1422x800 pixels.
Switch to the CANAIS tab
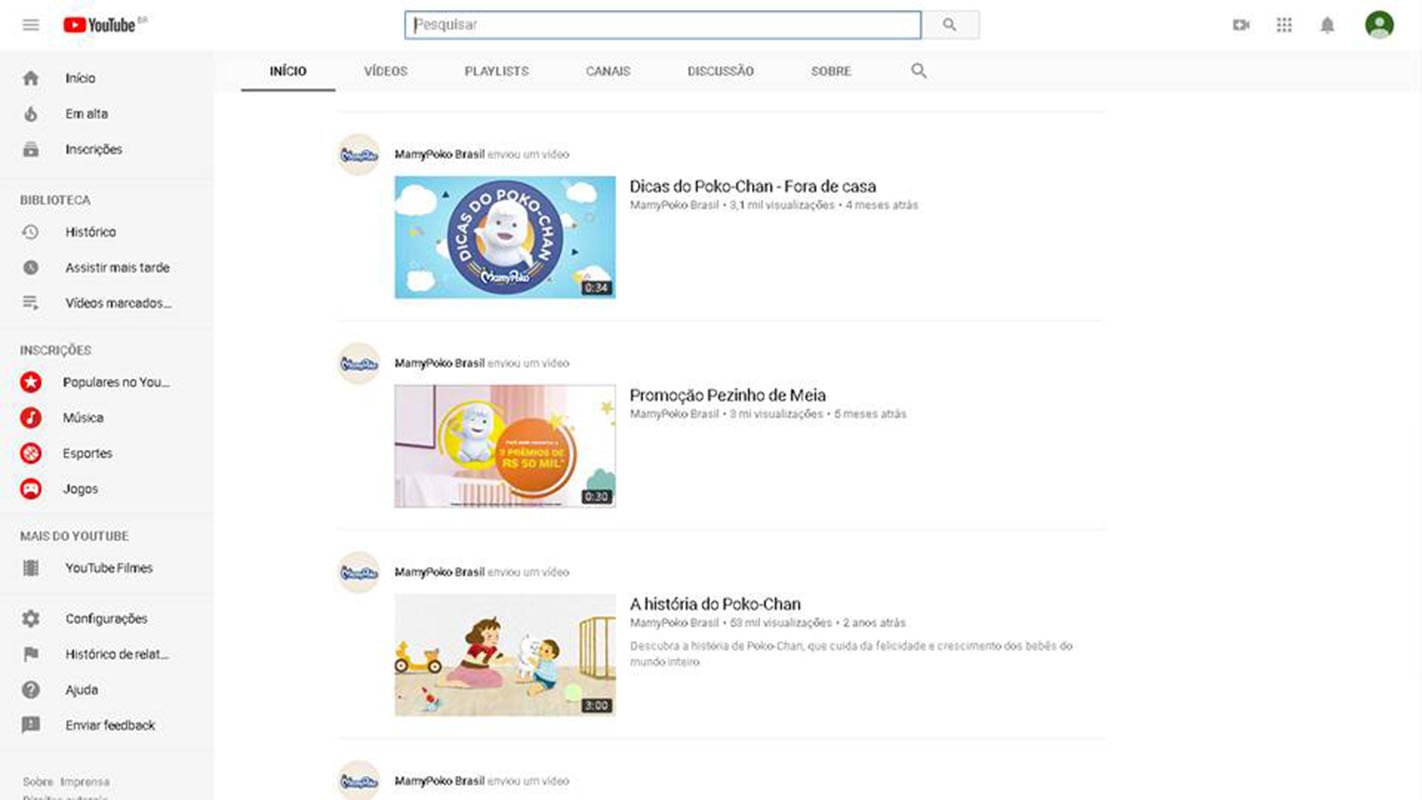coord(608,71)
